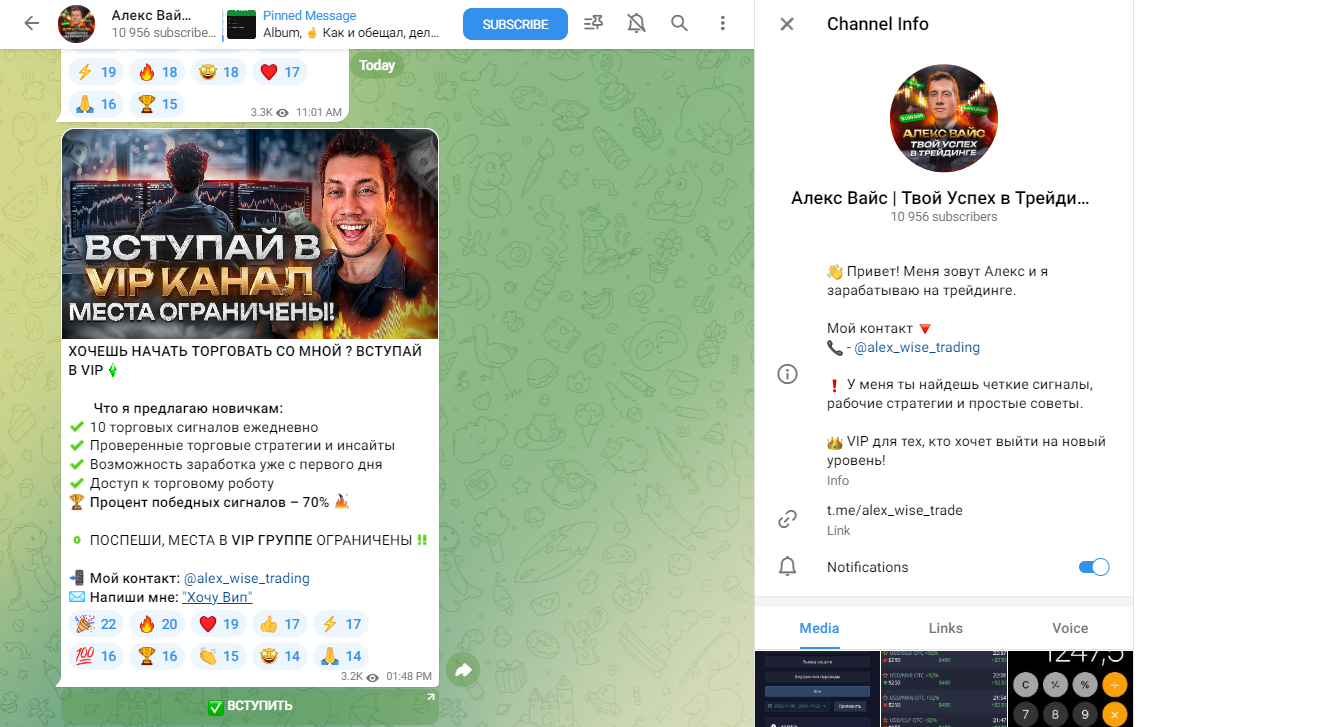
Task: Open the "Хочу Вип" link in the post
Action: click(217, 597)
